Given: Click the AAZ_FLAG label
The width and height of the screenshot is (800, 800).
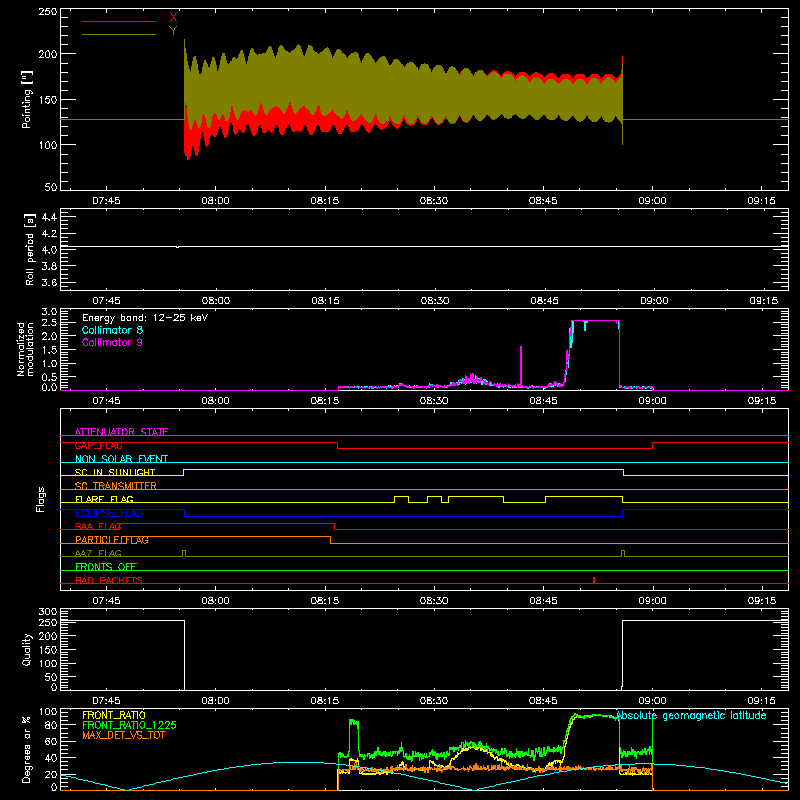Looking at the screenshot, I should click(x=98, y=554).
